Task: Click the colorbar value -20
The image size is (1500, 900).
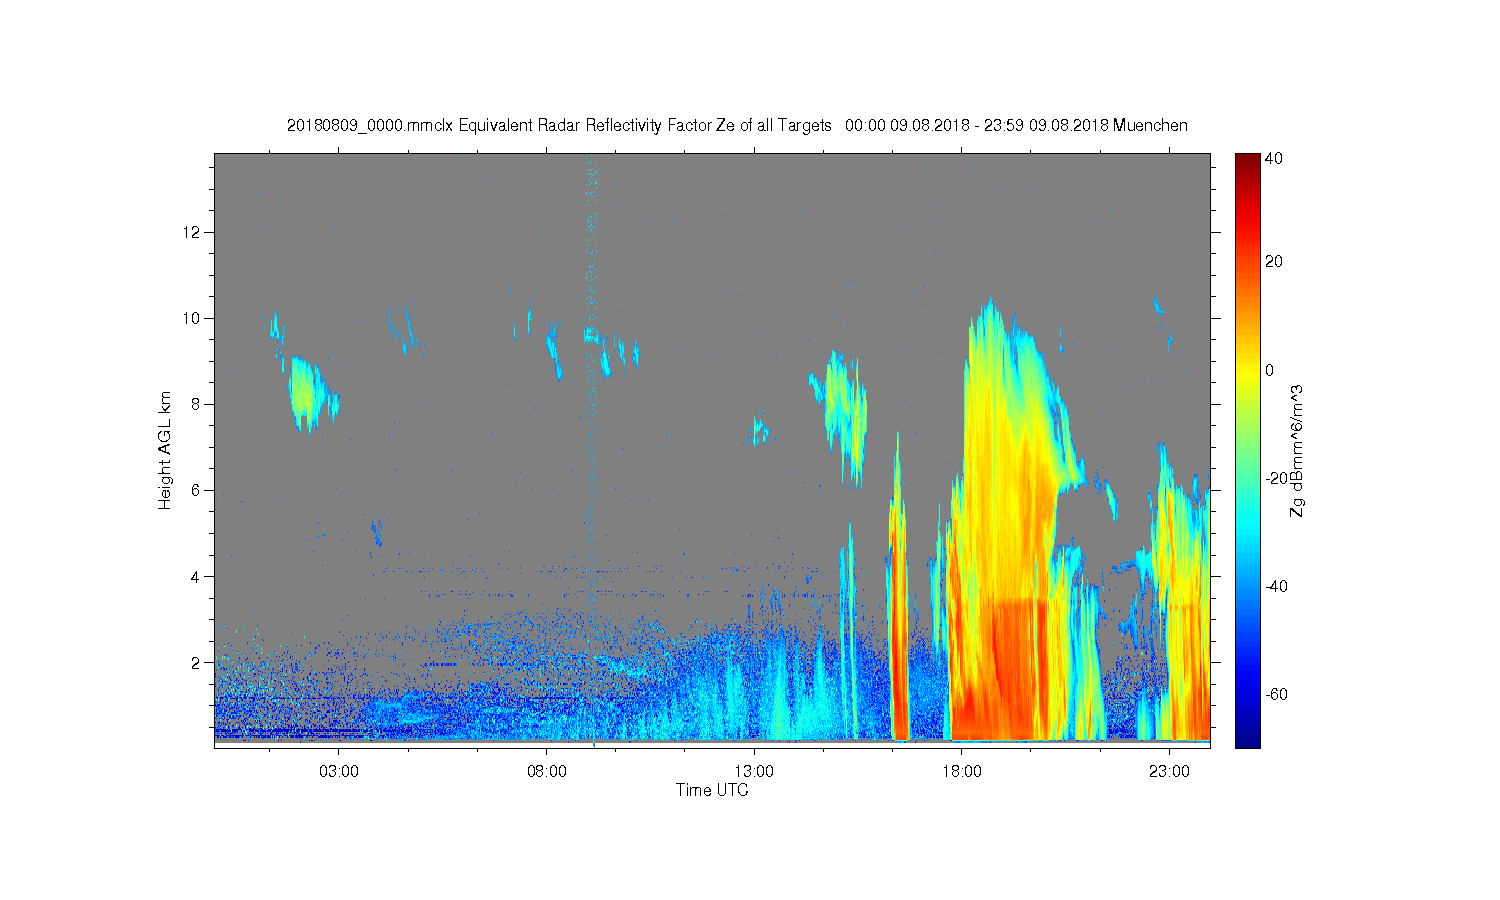Action: click(x=1276, y=478)
